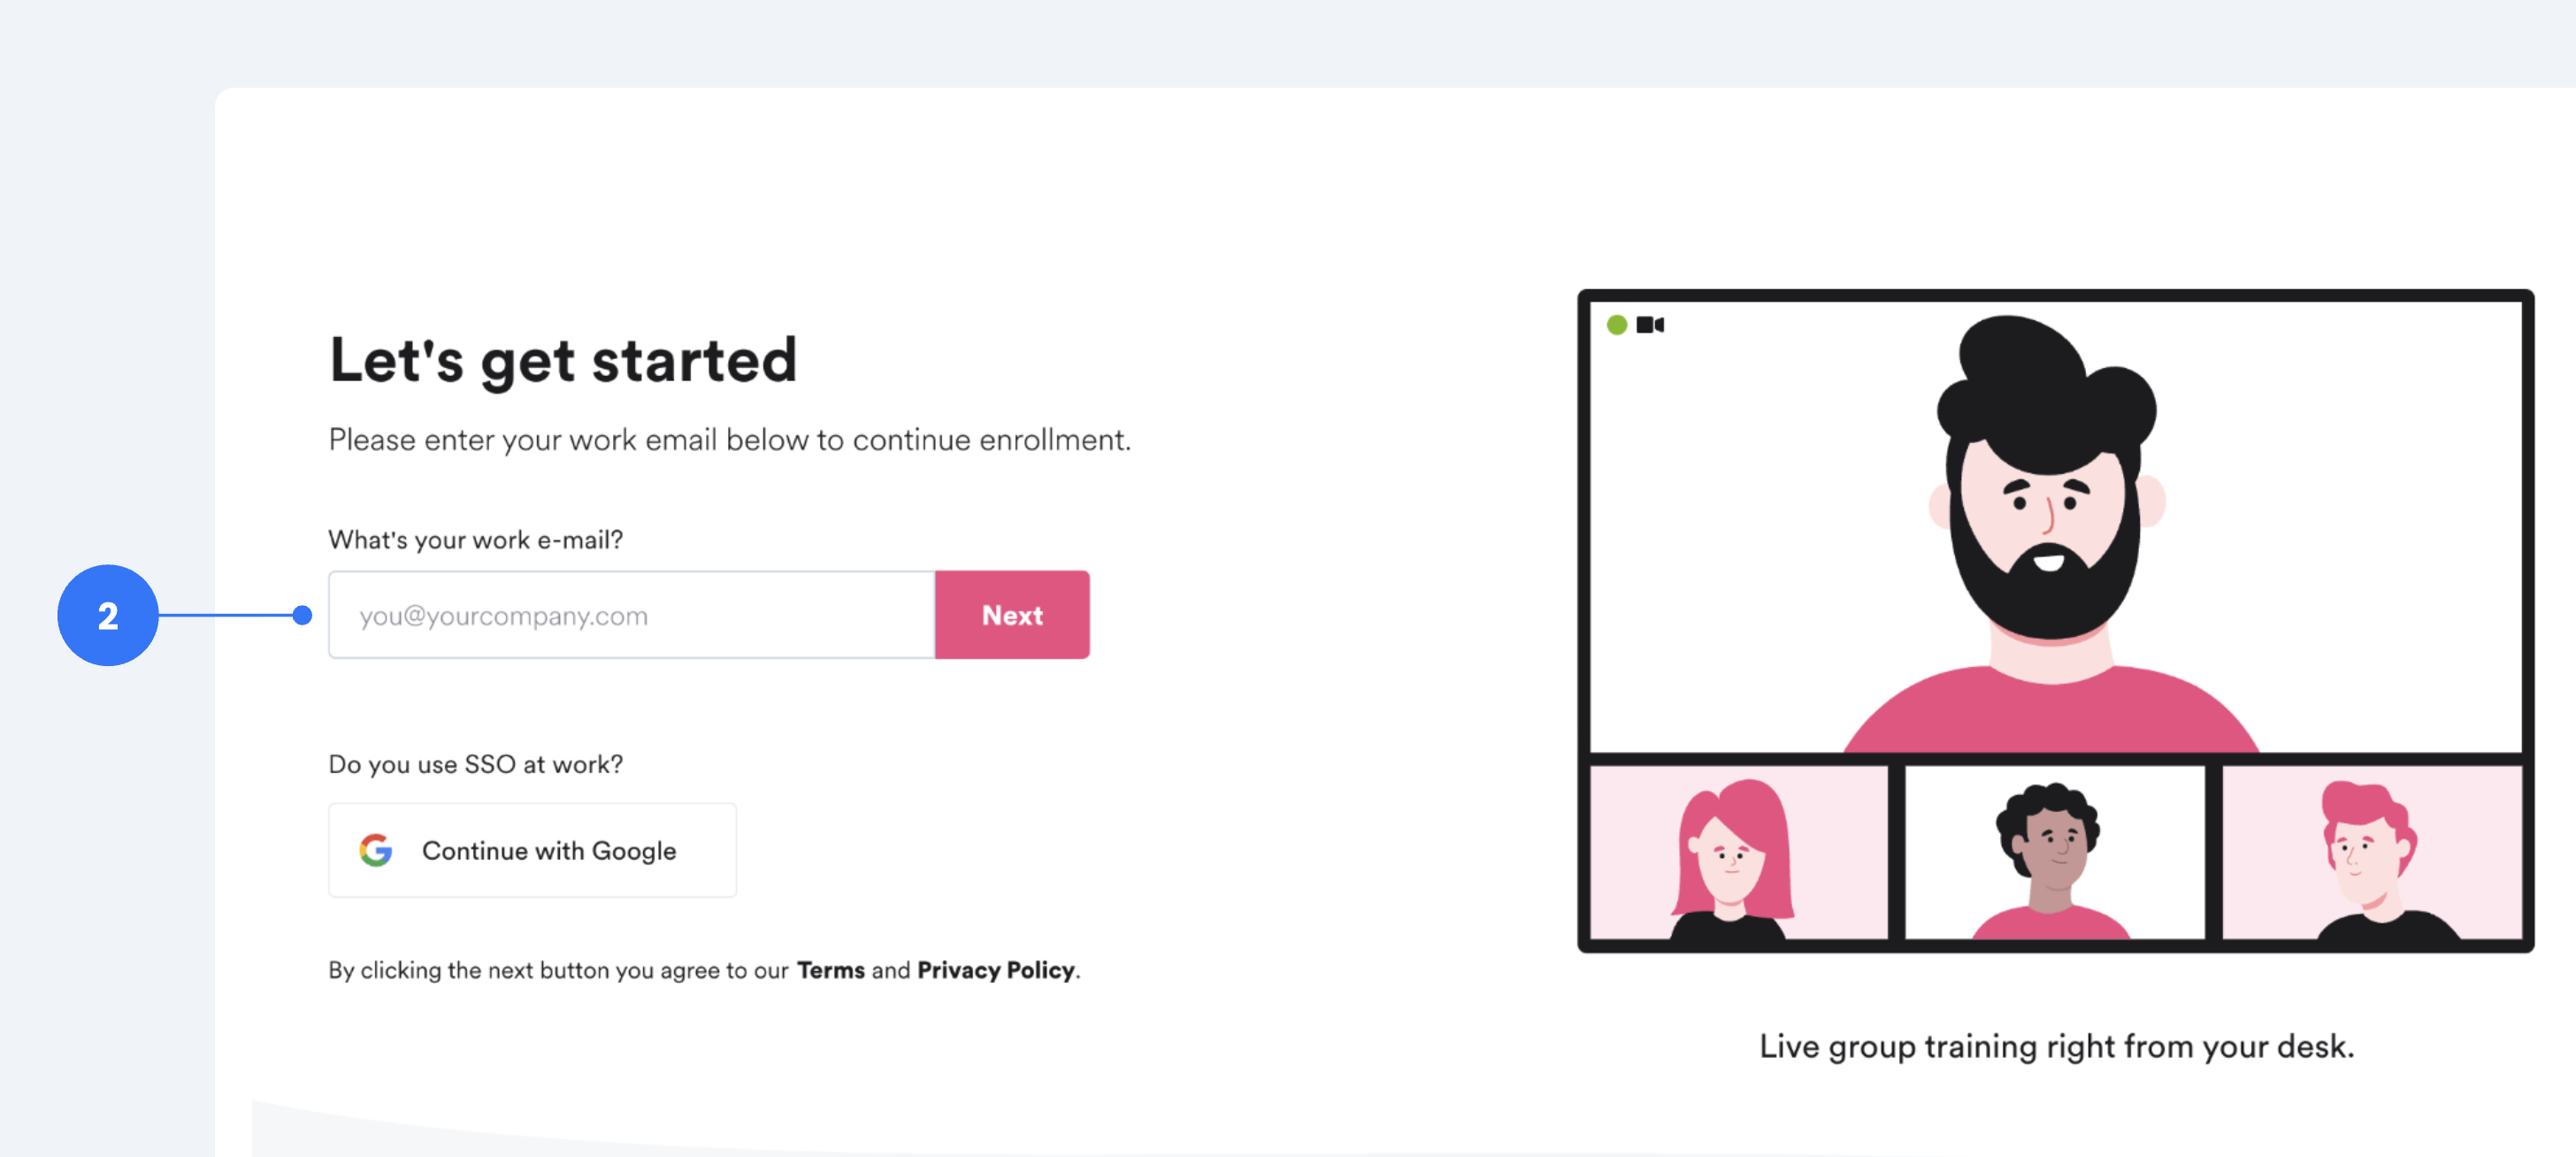Click the small blue callout dot beside email field

pyautogui.click(x=302, y=615)
